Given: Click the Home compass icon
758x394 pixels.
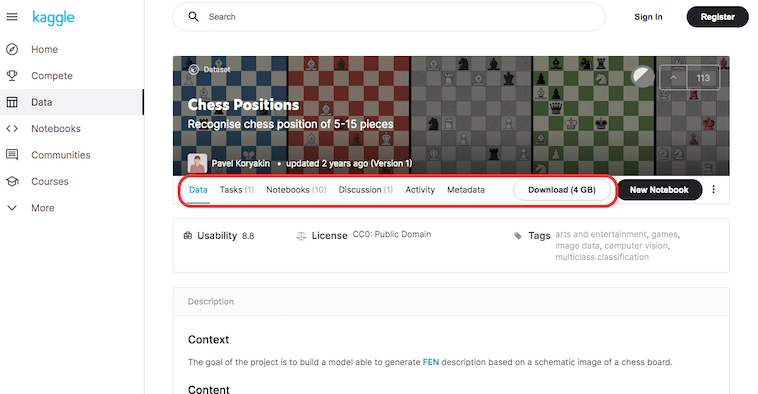Looking at the screenshot, I should coord(12,49).
